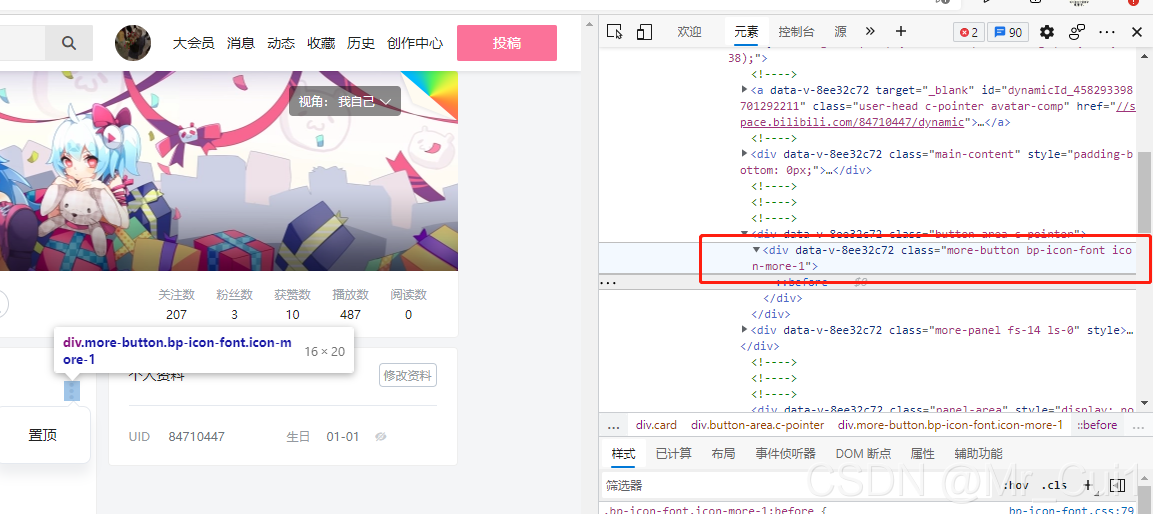Open the 辅助功能 tab
1153x514 pixels.
pos(978,454)
